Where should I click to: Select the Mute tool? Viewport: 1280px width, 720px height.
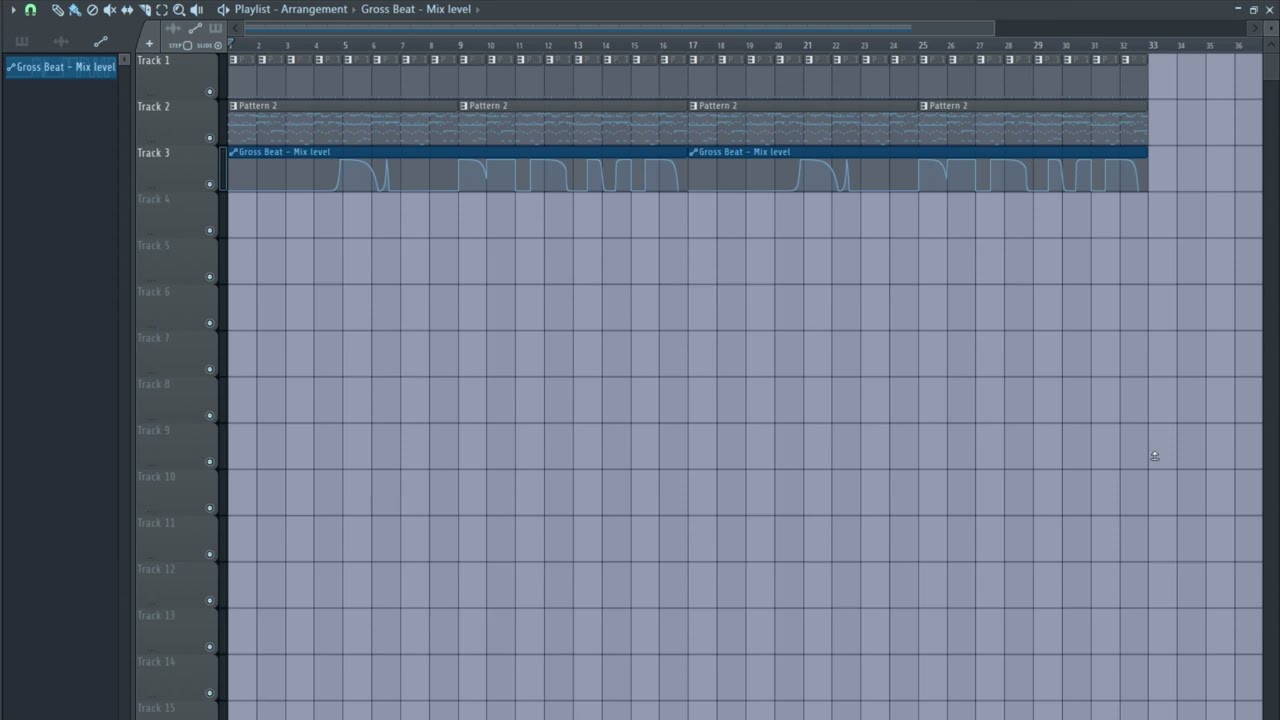click(110, 9)
